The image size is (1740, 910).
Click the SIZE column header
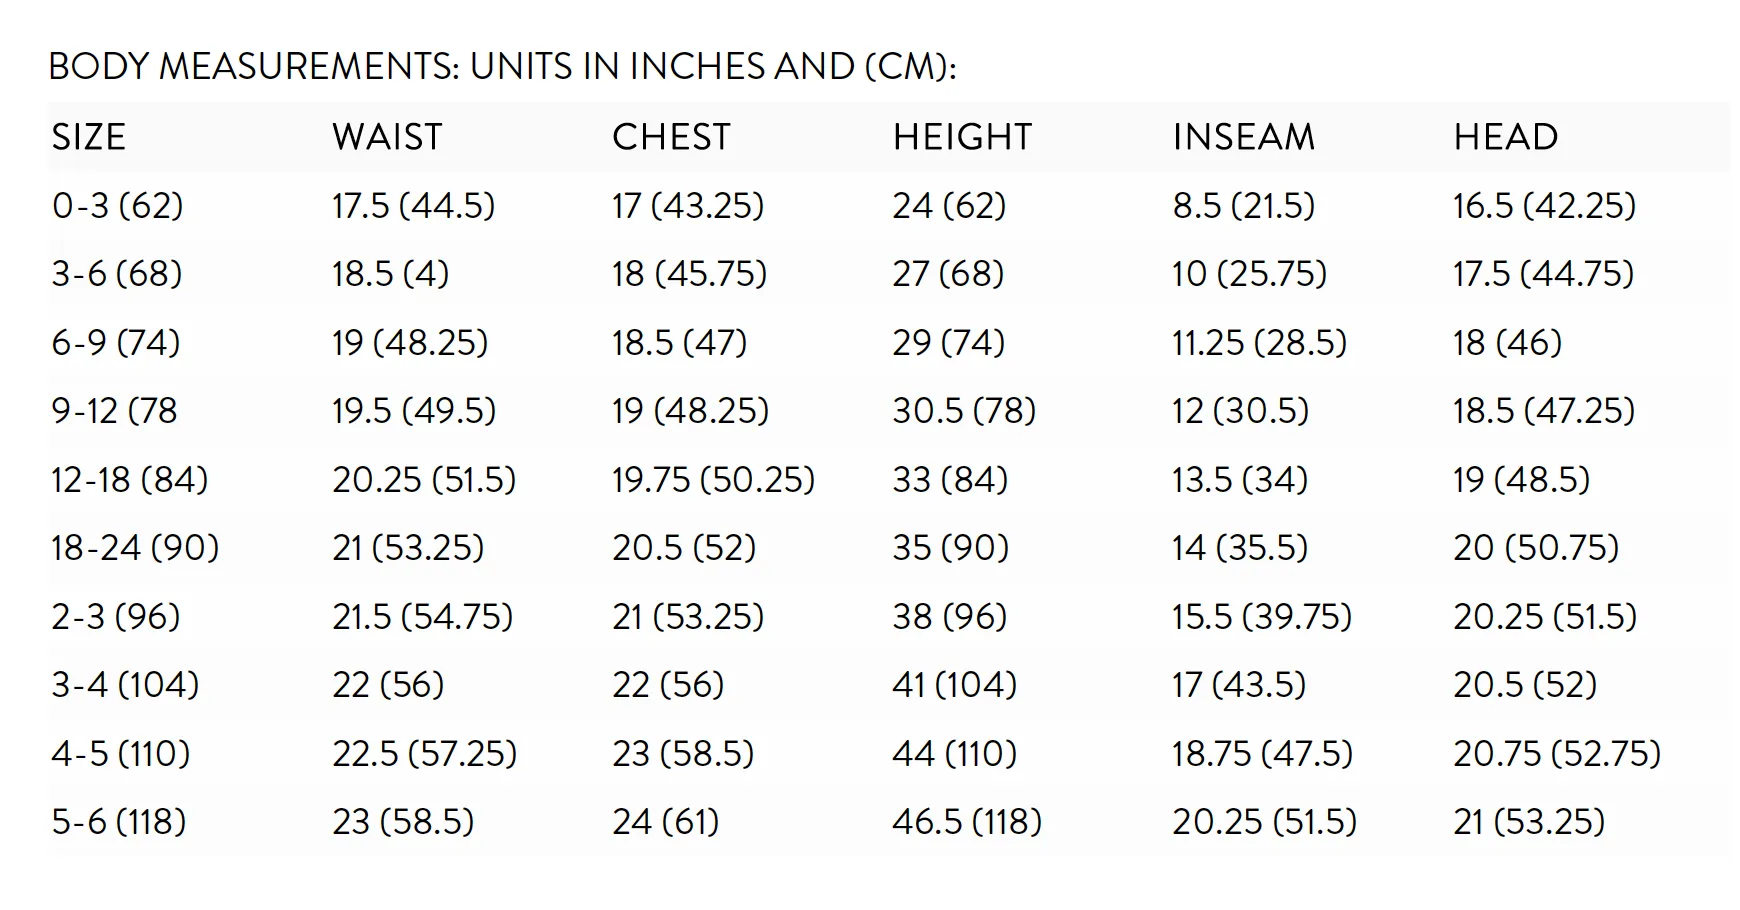point(89,137)
